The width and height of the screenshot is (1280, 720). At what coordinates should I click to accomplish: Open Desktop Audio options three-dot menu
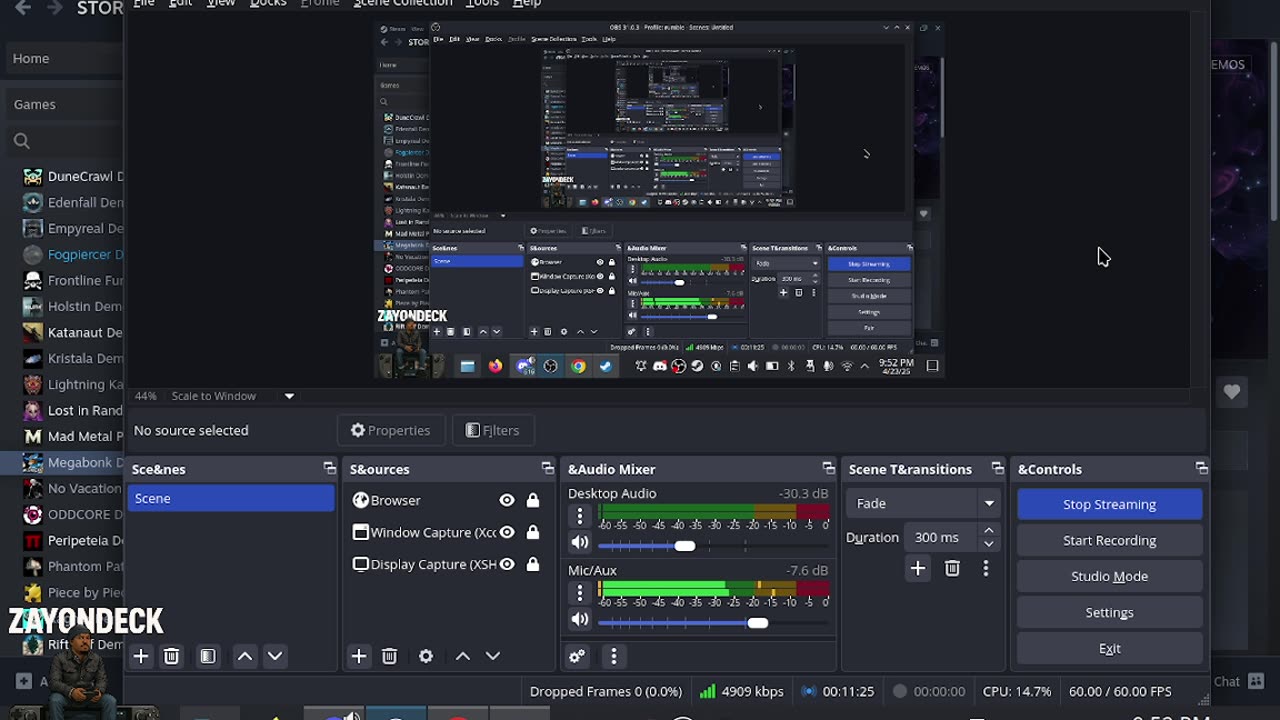point(580,516)
